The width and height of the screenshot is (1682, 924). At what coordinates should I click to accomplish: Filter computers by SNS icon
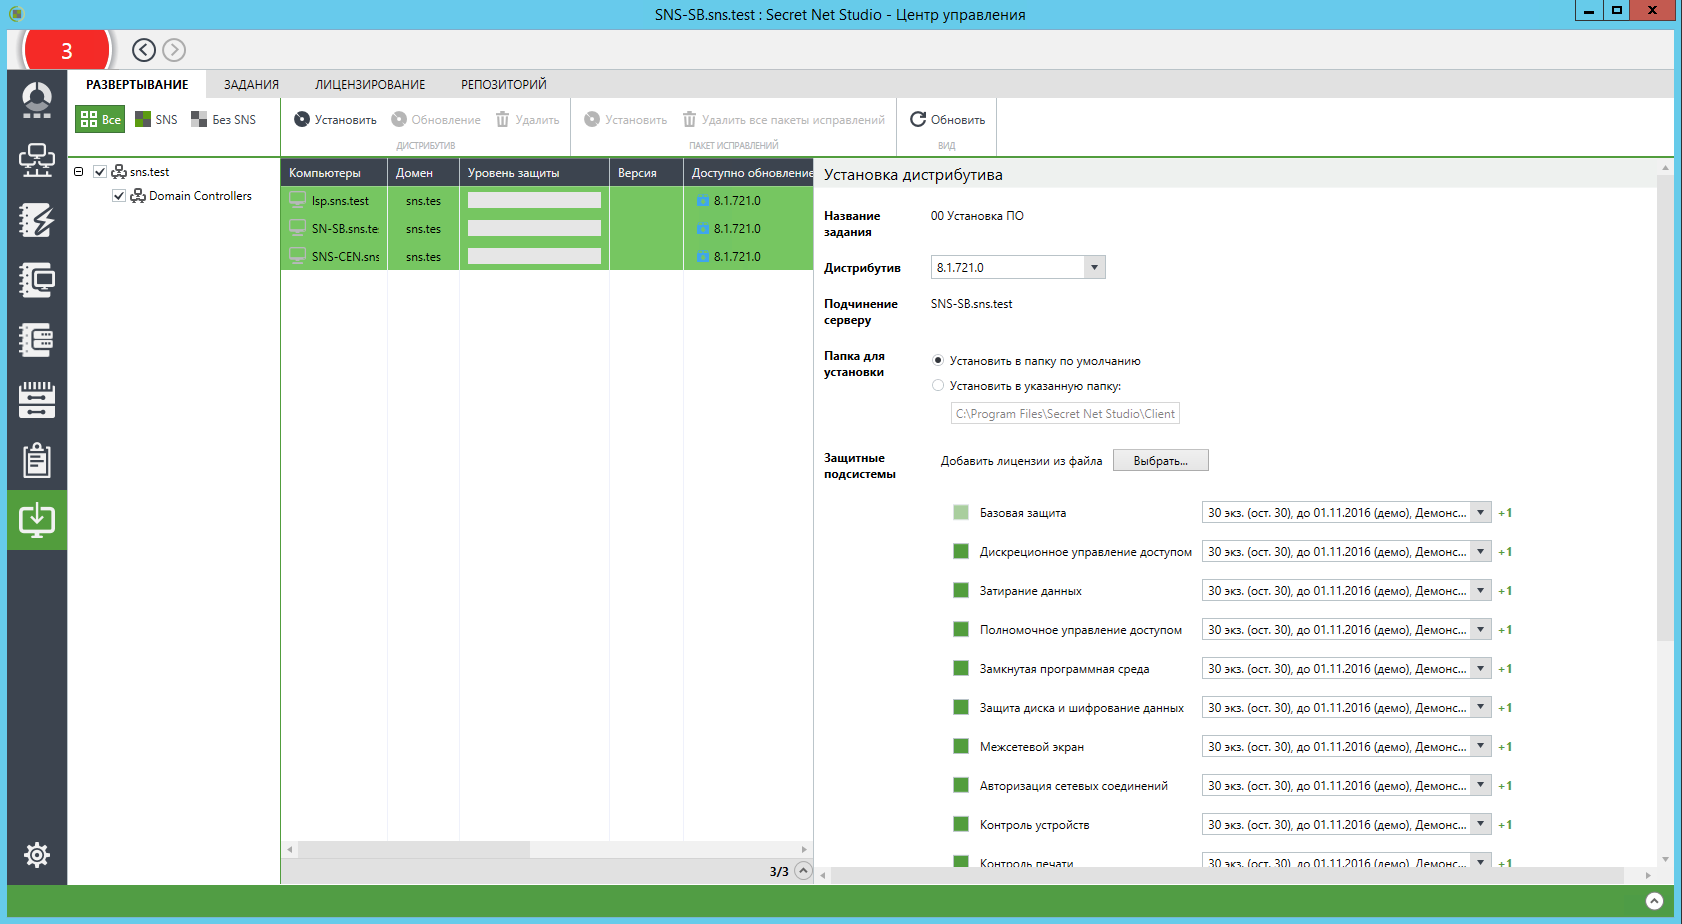click(x=156, y=120)
